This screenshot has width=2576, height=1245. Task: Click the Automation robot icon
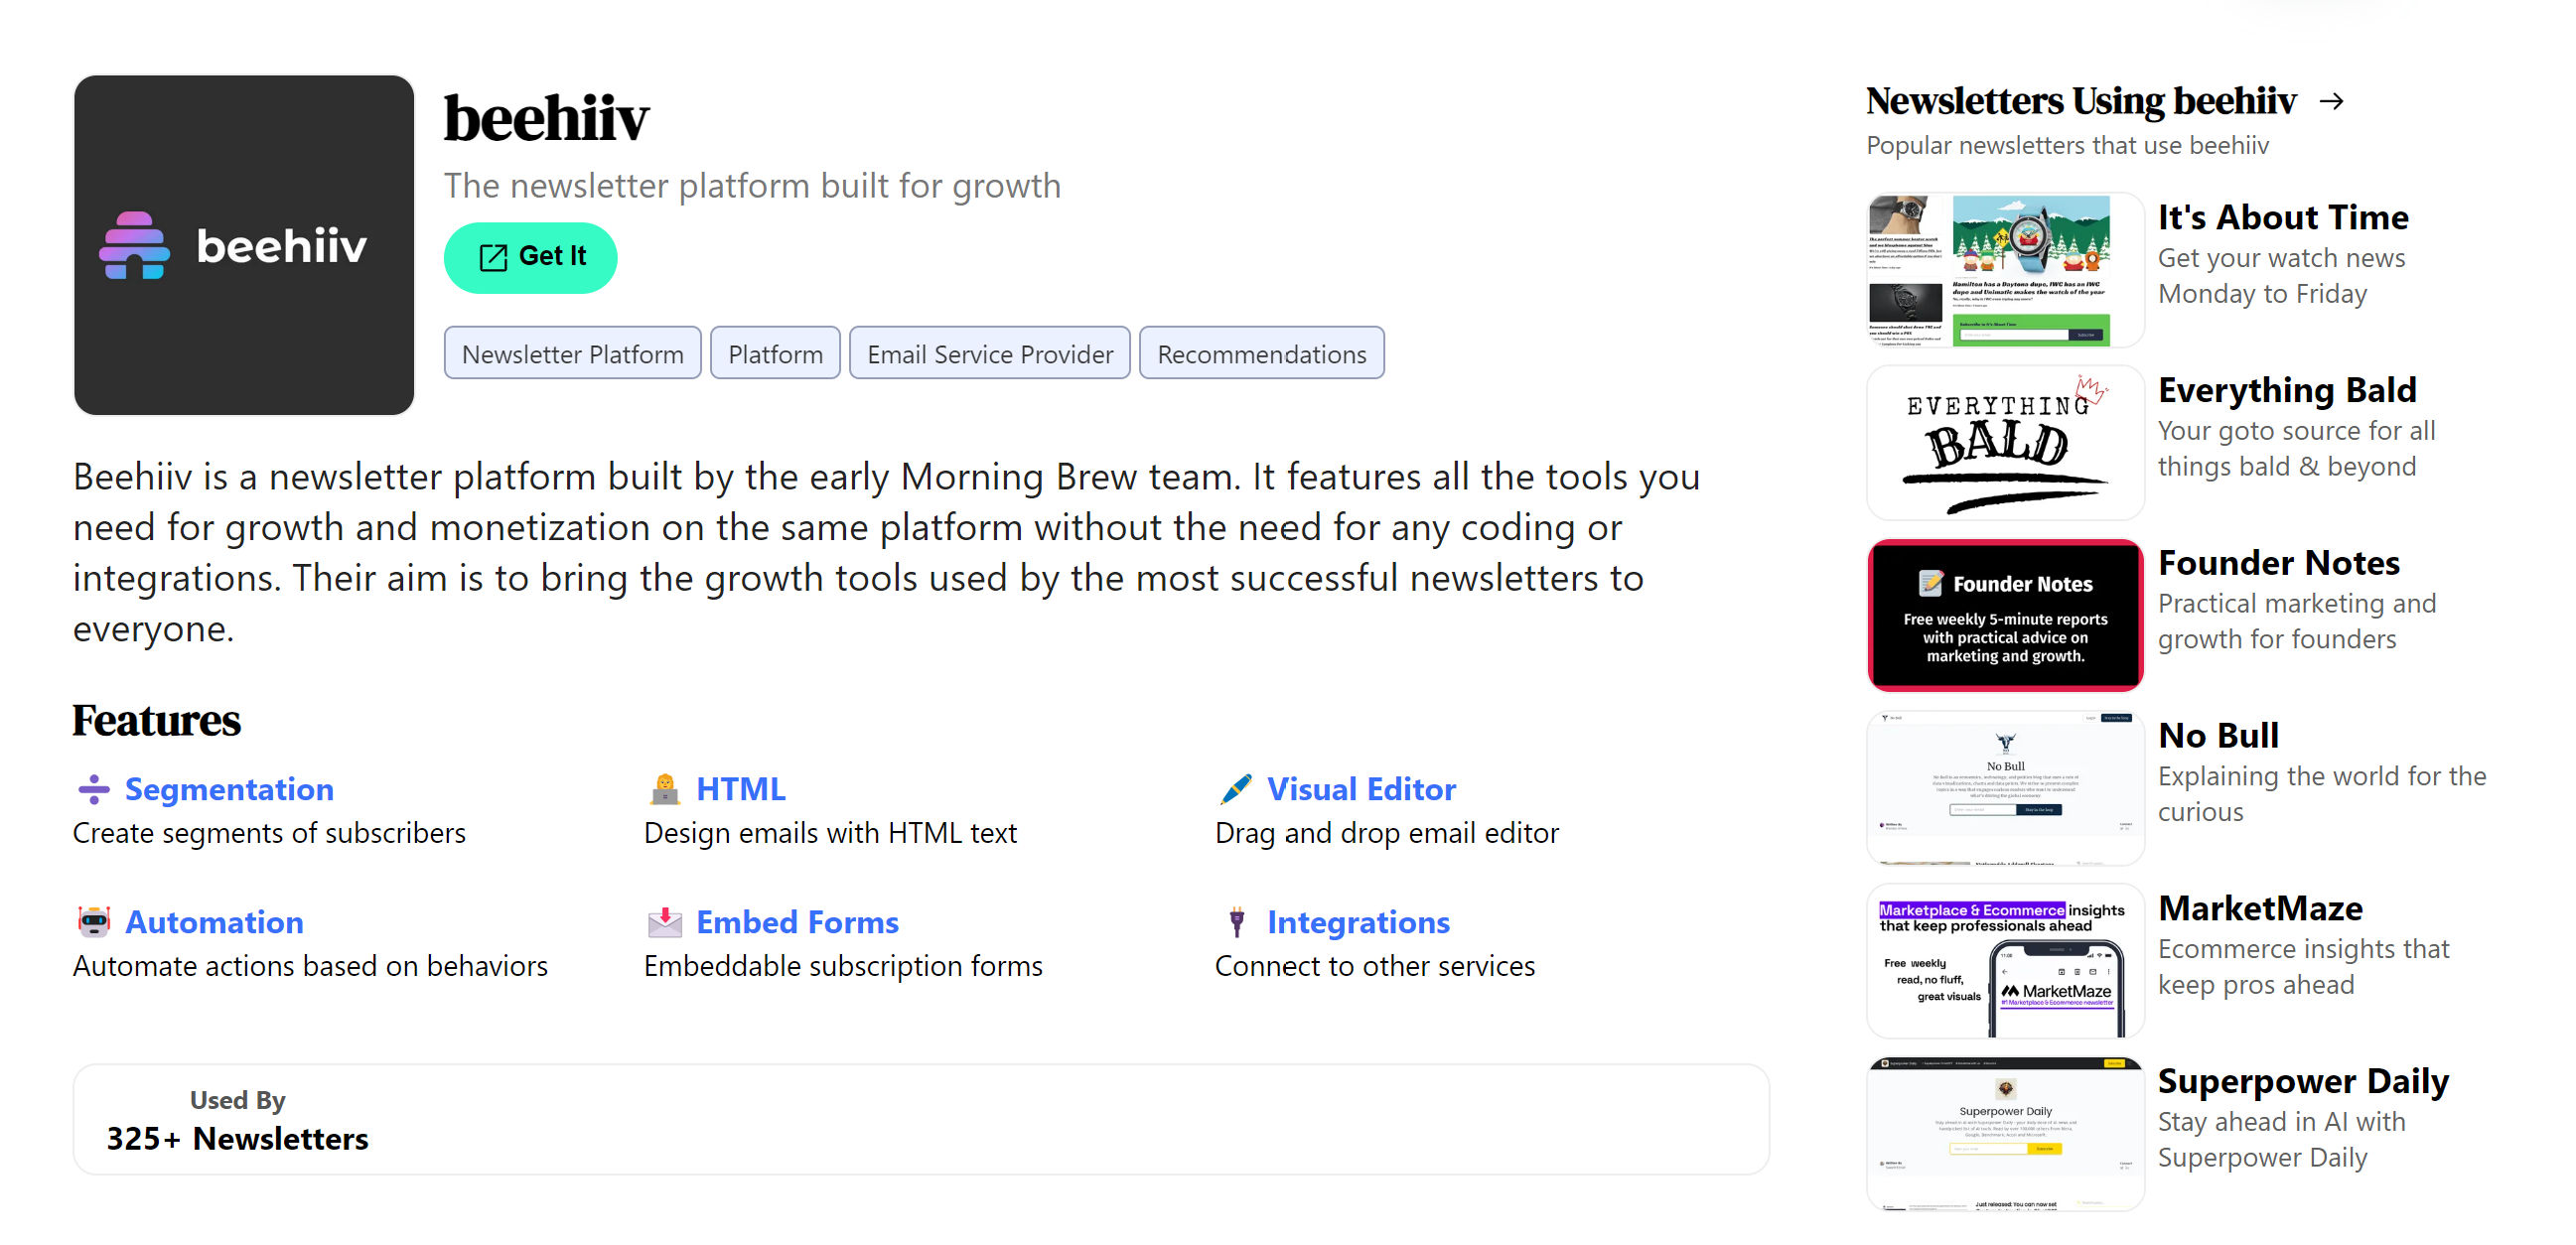pos(94,922)
